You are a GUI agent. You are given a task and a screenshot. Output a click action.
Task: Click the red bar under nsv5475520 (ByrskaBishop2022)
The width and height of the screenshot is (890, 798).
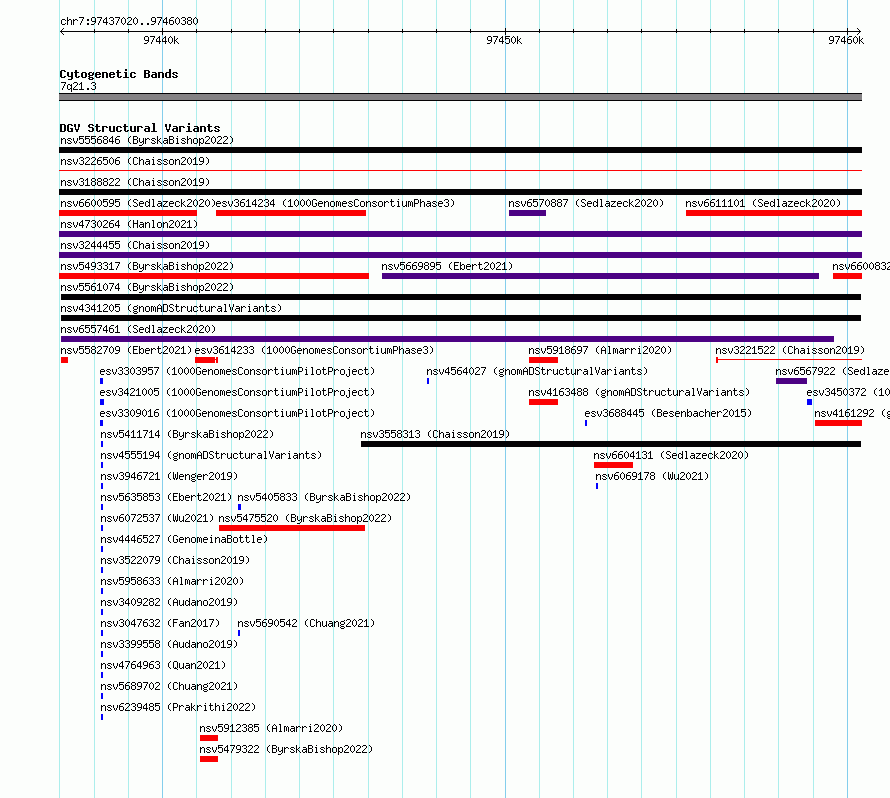(x=292, y=528)
